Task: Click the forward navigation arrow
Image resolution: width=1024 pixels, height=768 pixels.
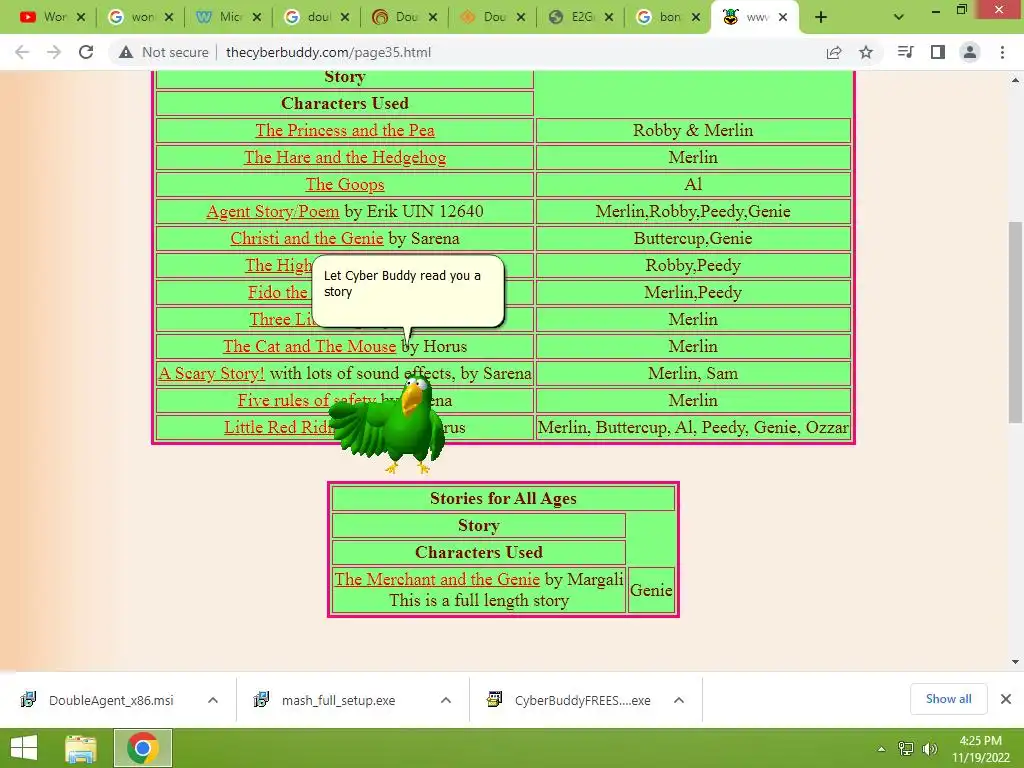Action: coord(54,52)
